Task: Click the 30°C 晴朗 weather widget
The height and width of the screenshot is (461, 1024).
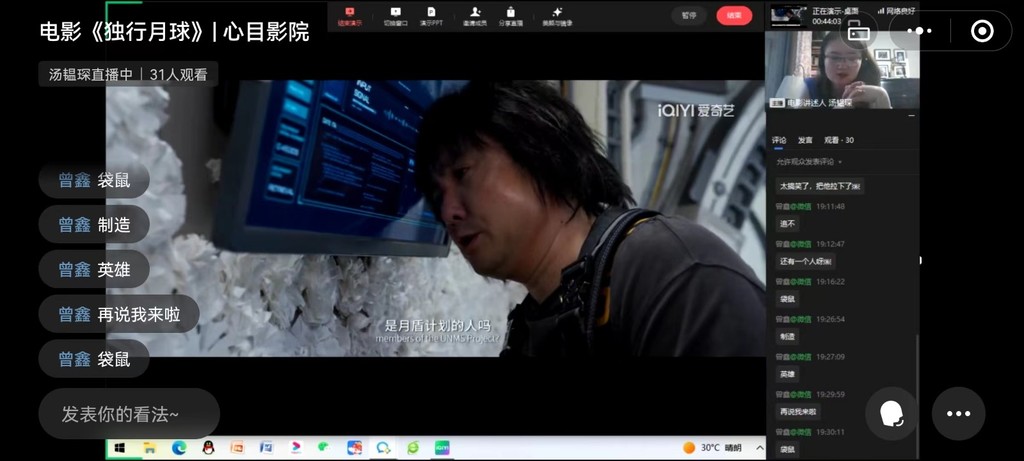Action: click(712, 448)
